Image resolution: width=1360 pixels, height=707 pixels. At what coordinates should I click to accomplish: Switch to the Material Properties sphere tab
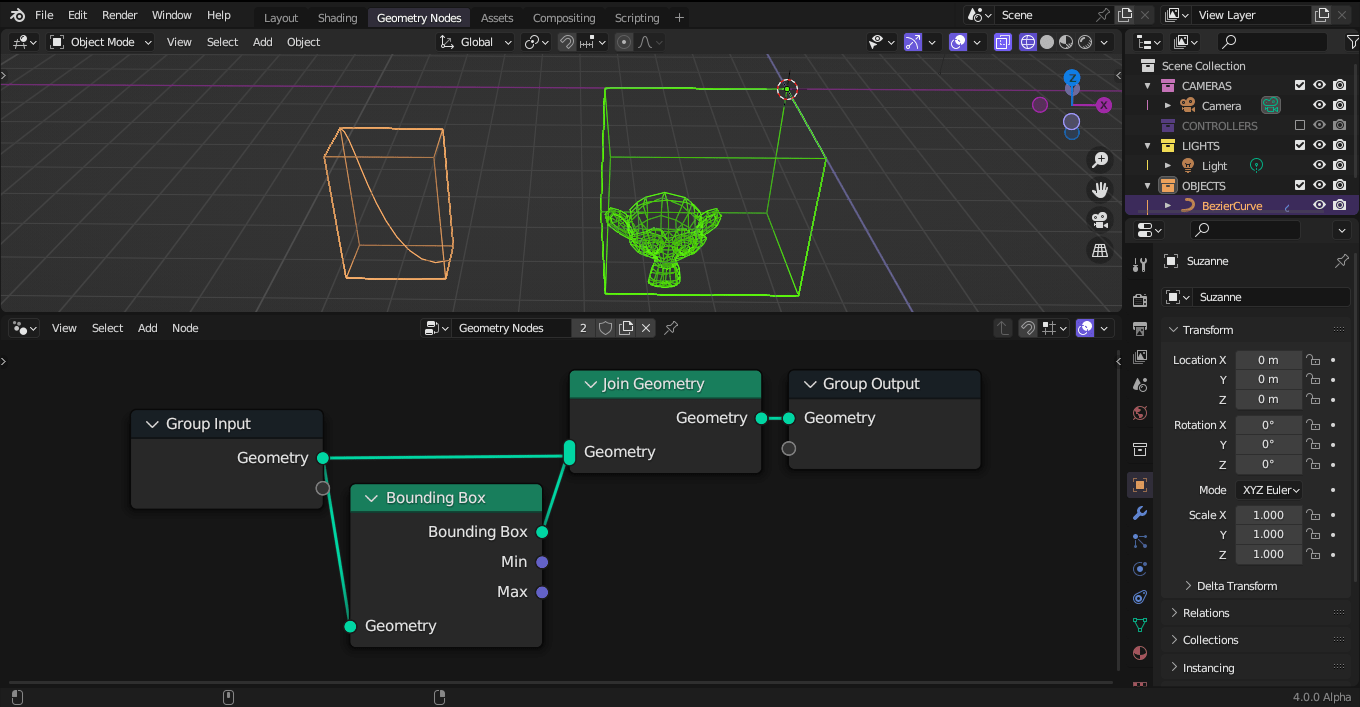click(1140, 653)
